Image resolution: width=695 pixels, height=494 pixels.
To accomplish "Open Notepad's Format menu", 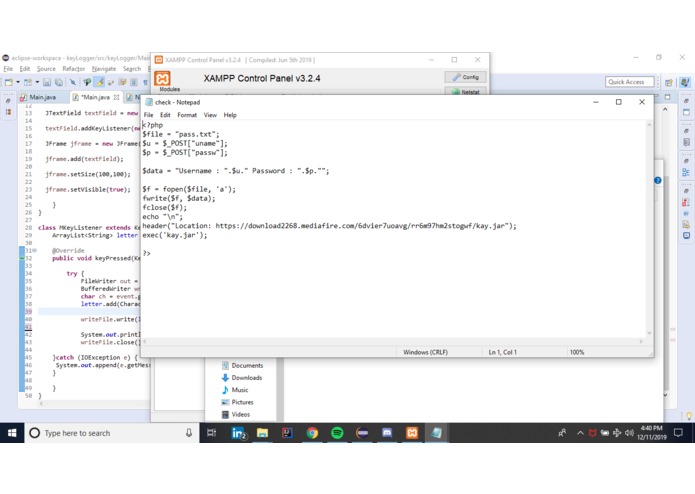I will pos(187,115).
